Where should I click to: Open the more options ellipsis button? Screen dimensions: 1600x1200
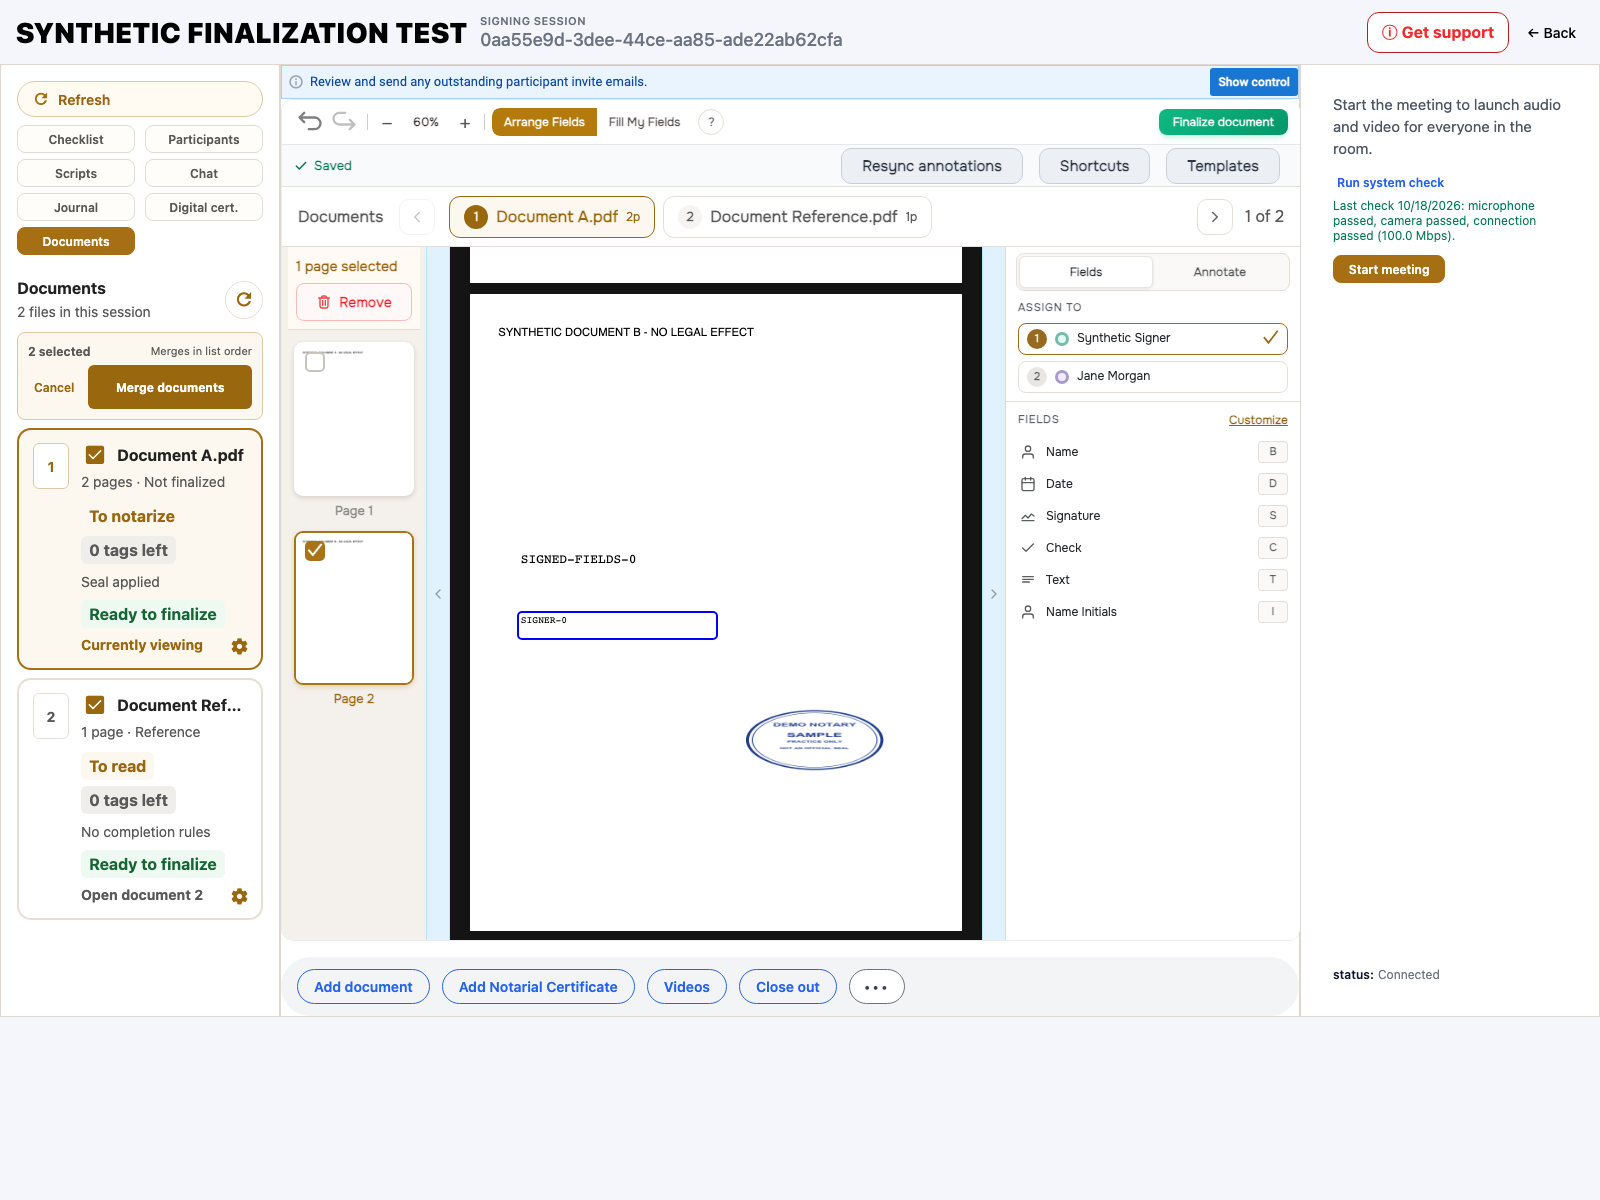pyautogui.click(x=876, y=987)
